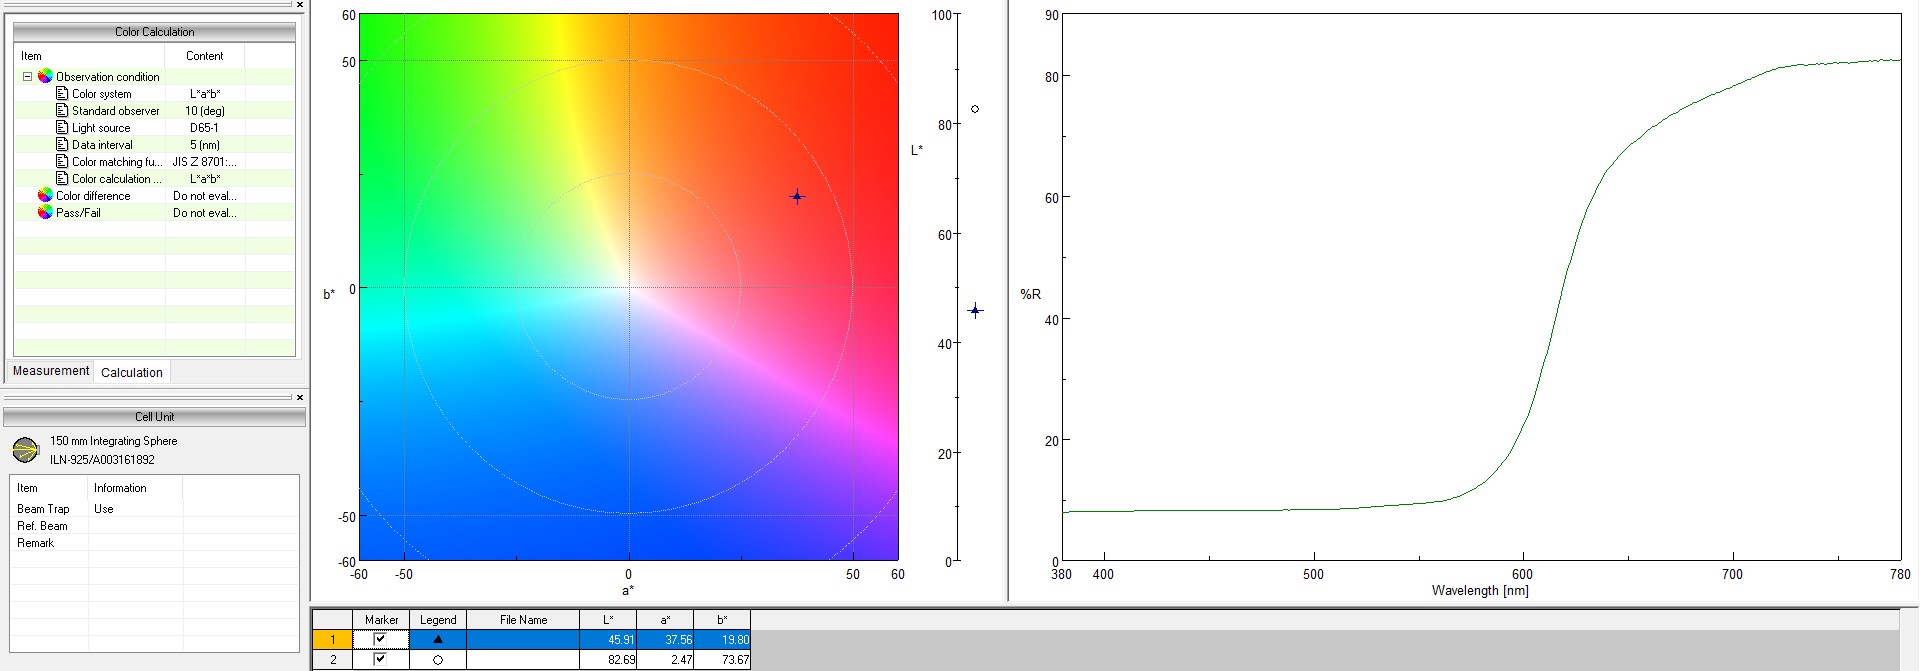Collapse the Observation condition tree node

[27, 76]
